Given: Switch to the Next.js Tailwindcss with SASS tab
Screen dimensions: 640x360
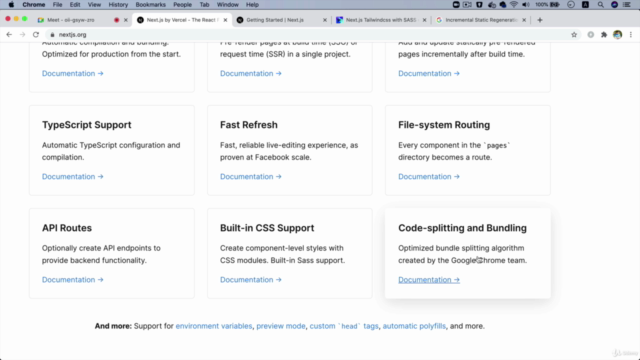Looking at the screenshot, I should pos(380,20).
